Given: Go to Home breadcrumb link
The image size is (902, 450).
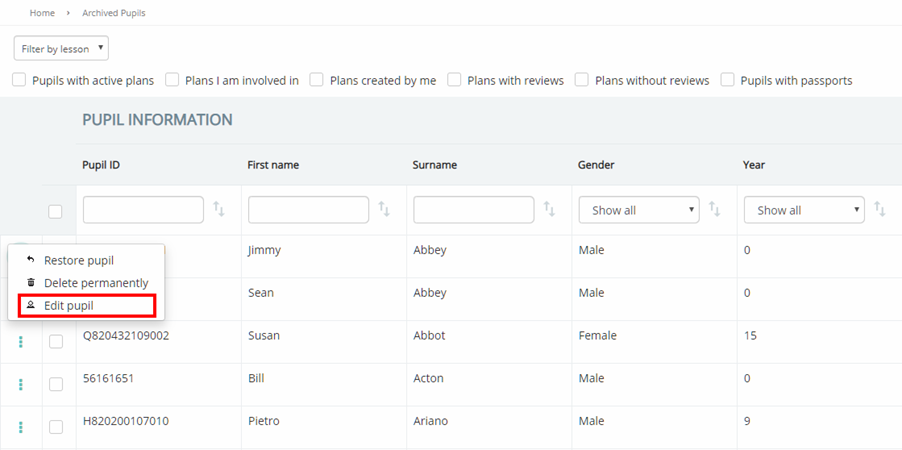Looking at the screenshot, I should (x=42, y=13).
